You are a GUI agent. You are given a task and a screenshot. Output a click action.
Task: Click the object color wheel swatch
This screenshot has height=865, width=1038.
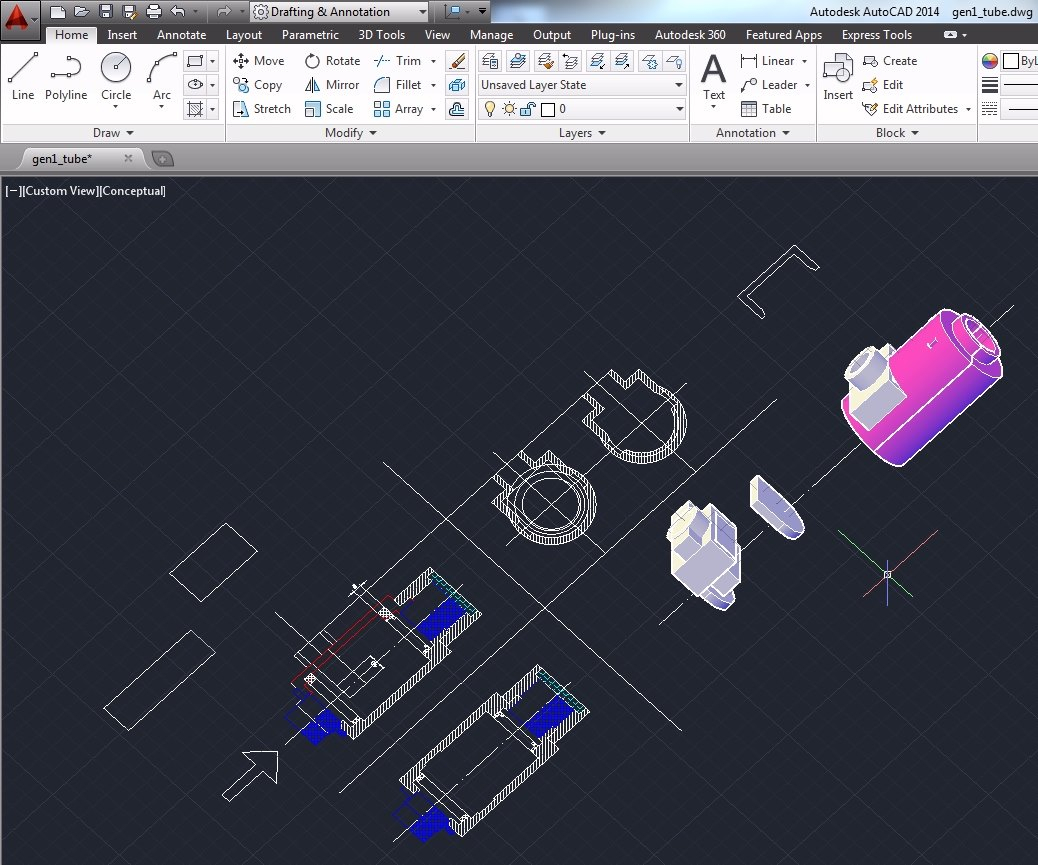pos(990,61)
